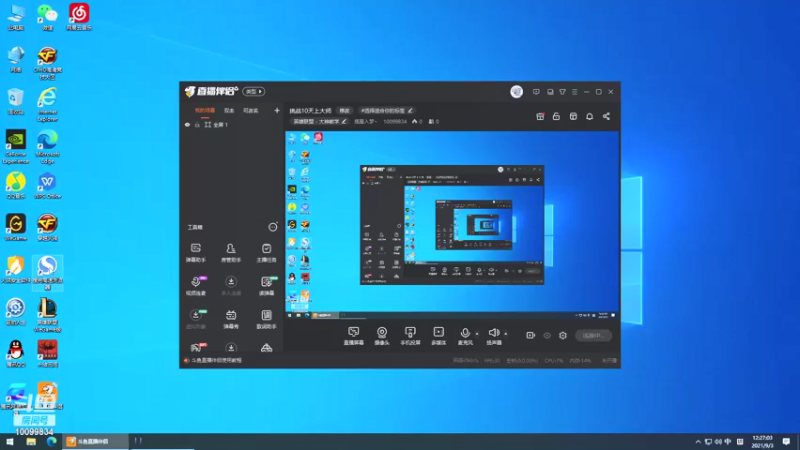Click the mode pill beside the logo
Image resolution: width=800 pixels, height=450 pixels.
pos(254,92)
